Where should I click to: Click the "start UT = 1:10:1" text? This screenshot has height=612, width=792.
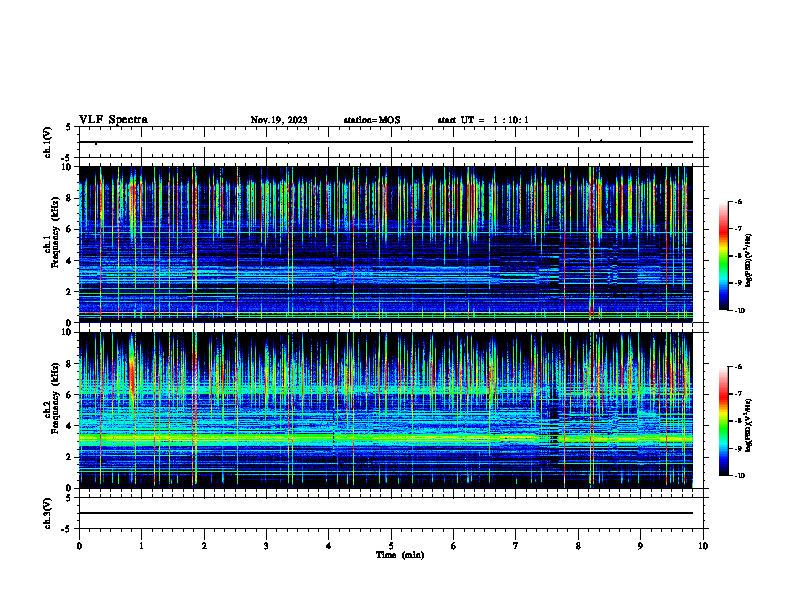(x=483, y=120)
